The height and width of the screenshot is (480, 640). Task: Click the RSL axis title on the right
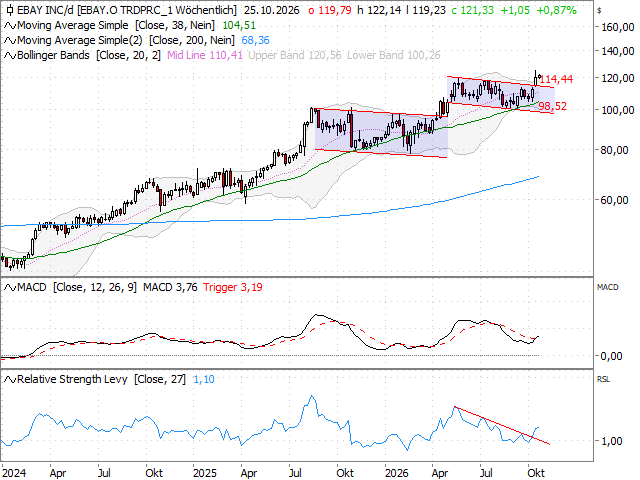coord(603,379)
